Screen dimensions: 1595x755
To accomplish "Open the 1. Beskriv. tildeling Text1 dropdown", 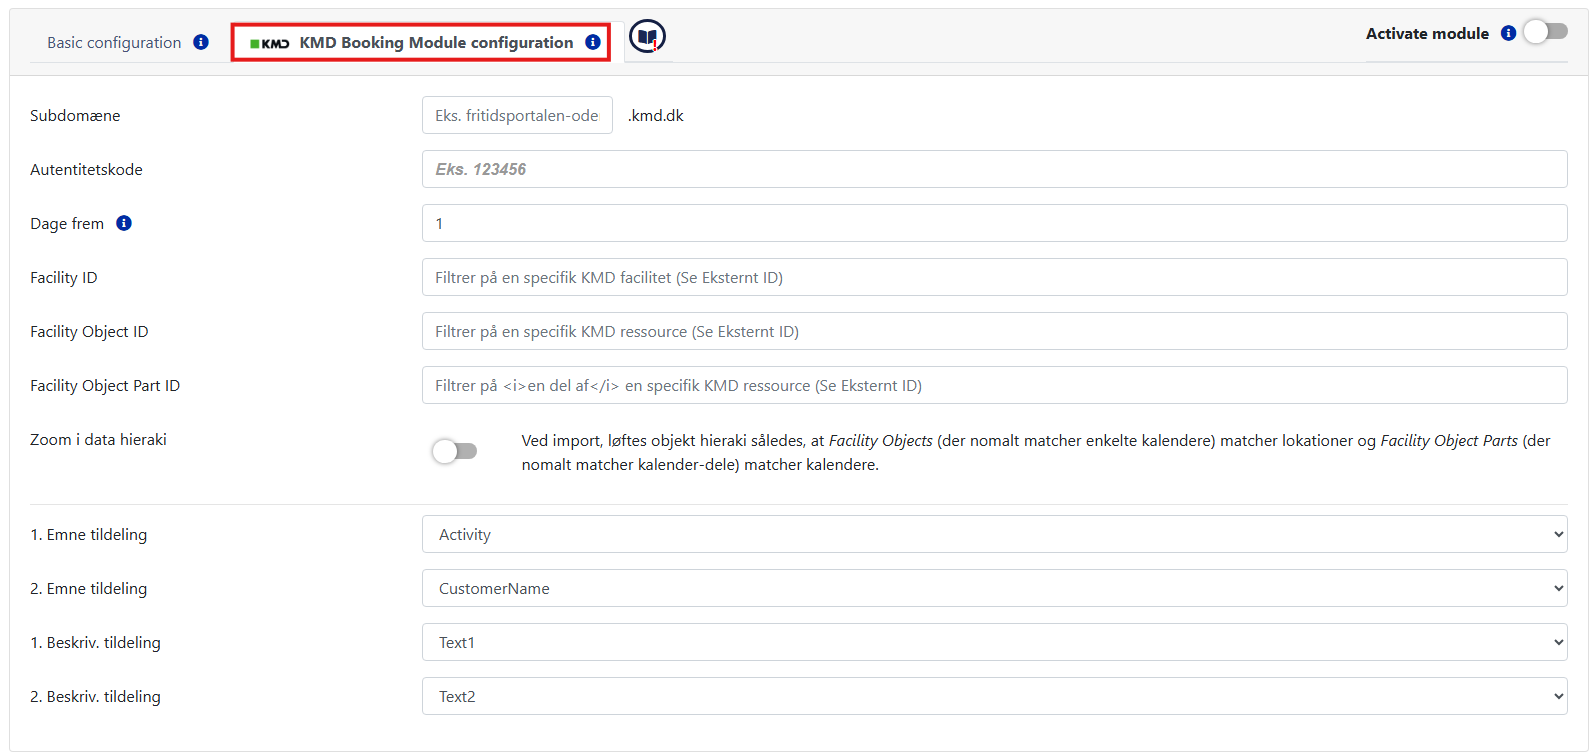I will pyautogui.click(x=994, y=642).
